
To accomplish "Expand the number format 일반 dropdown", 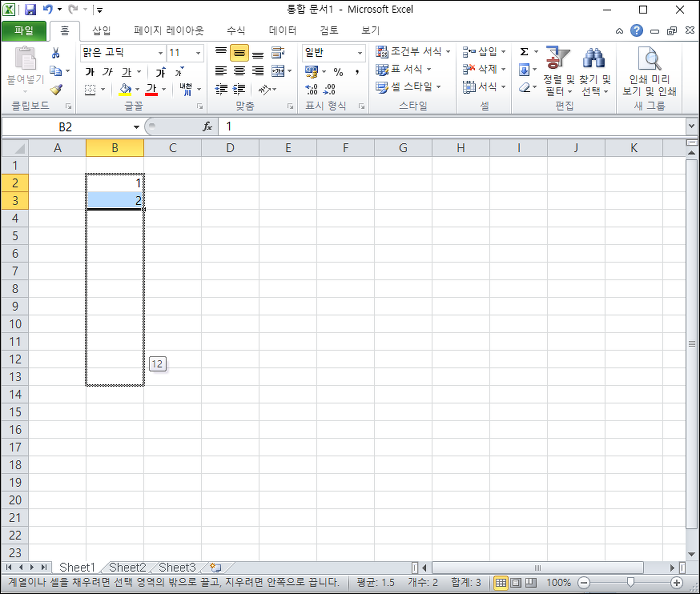I will 360,53.
